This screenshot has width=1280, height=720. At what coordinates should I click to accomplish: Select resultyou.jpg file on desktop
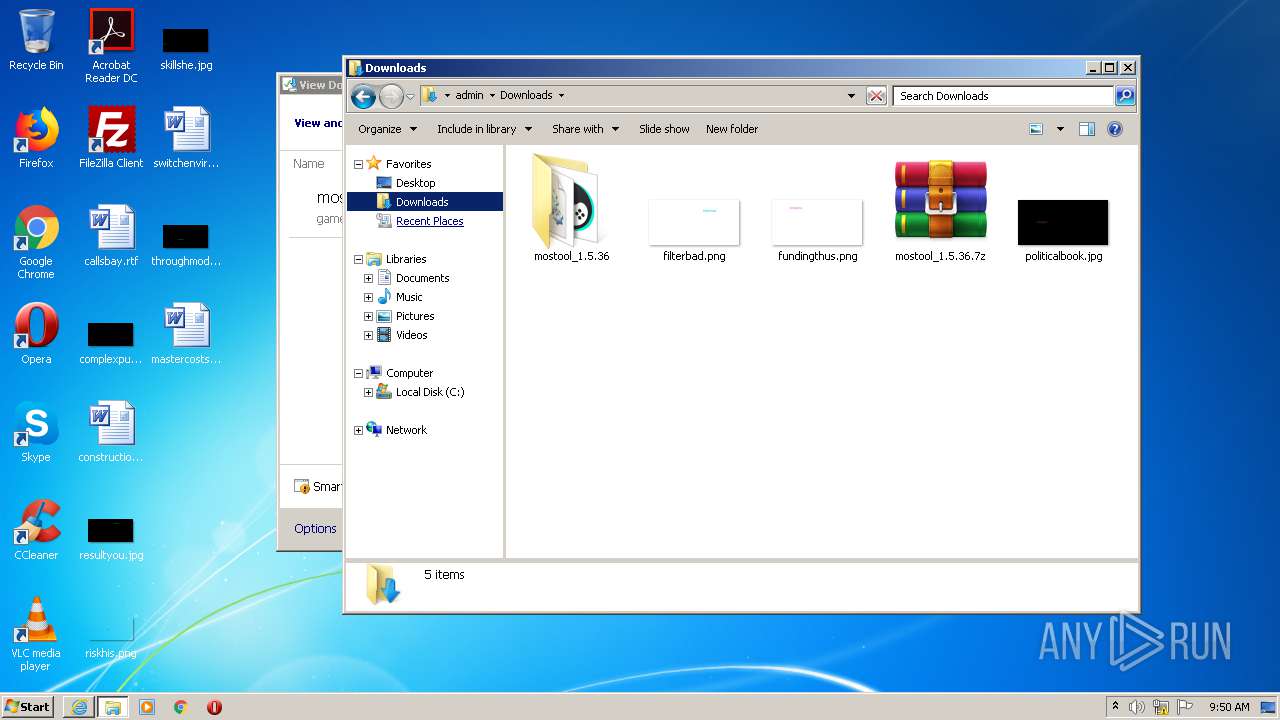pos(111,538)
